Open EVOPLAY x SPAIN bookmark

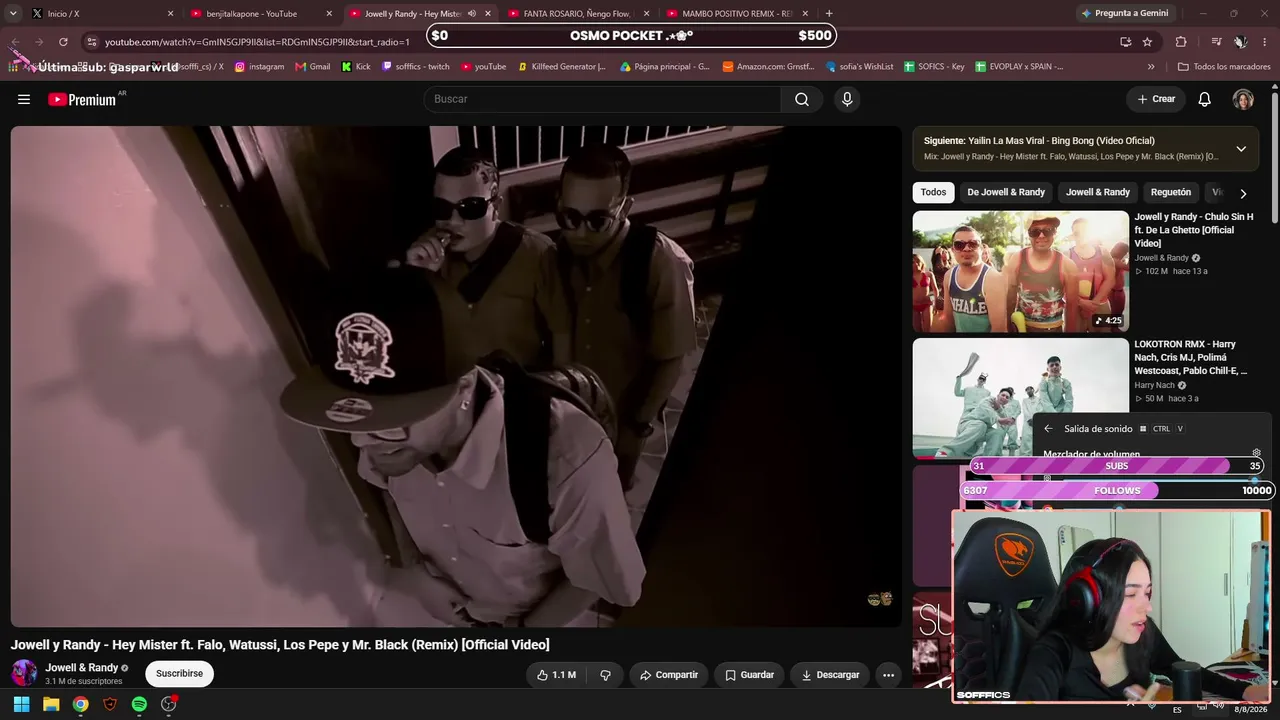1019,67
